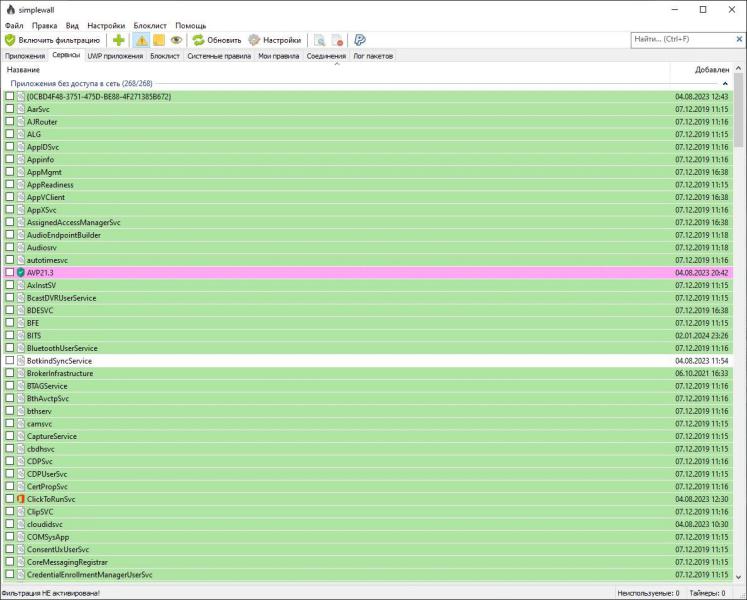Viewport: 747px width, 600px height.
Task: Switch to the Лог пакетов tab
Action: [x=373, y=56]
